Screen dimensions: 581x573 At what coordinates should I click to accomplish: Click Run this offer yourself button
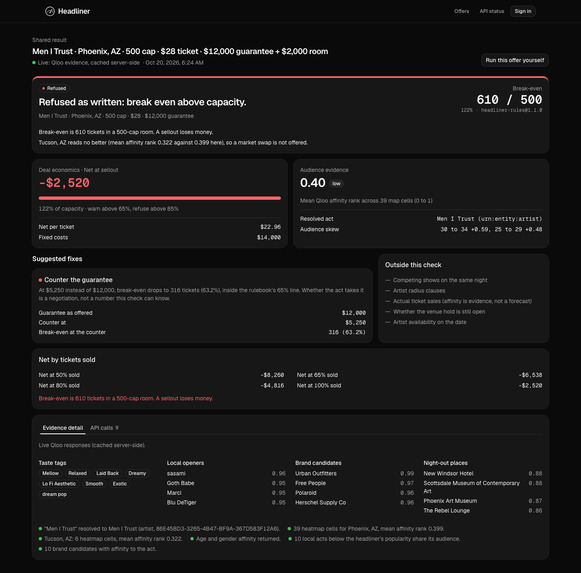[x=515, y=60]
